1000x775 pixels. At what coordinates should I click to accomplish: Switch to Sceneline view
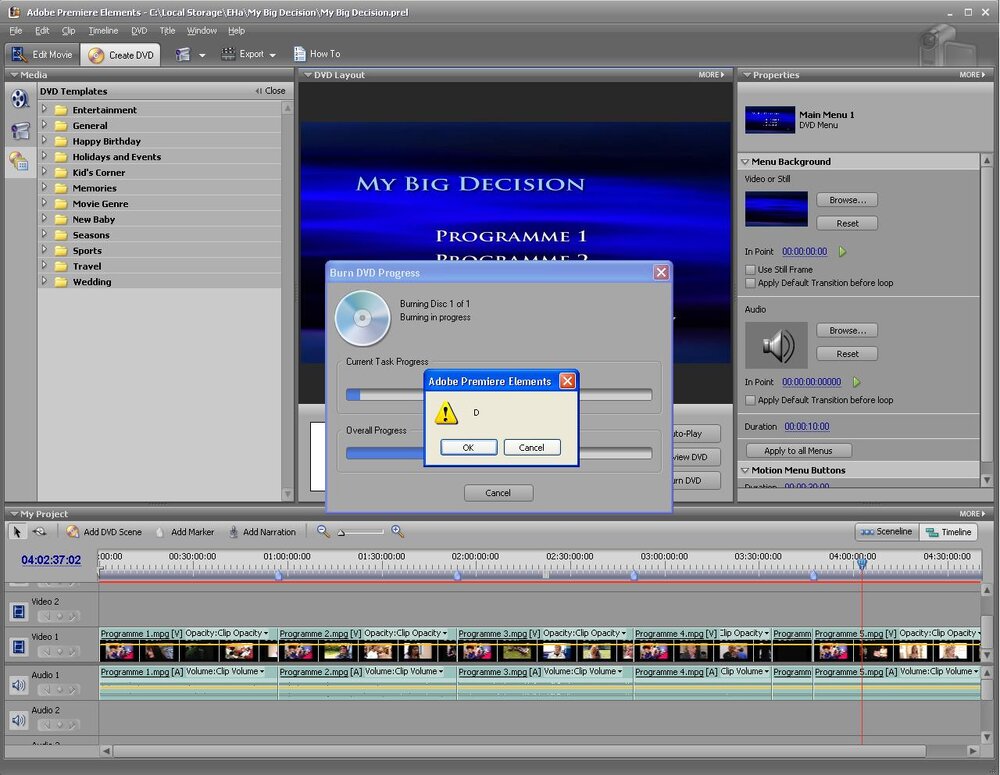click(x=886, y=531)
